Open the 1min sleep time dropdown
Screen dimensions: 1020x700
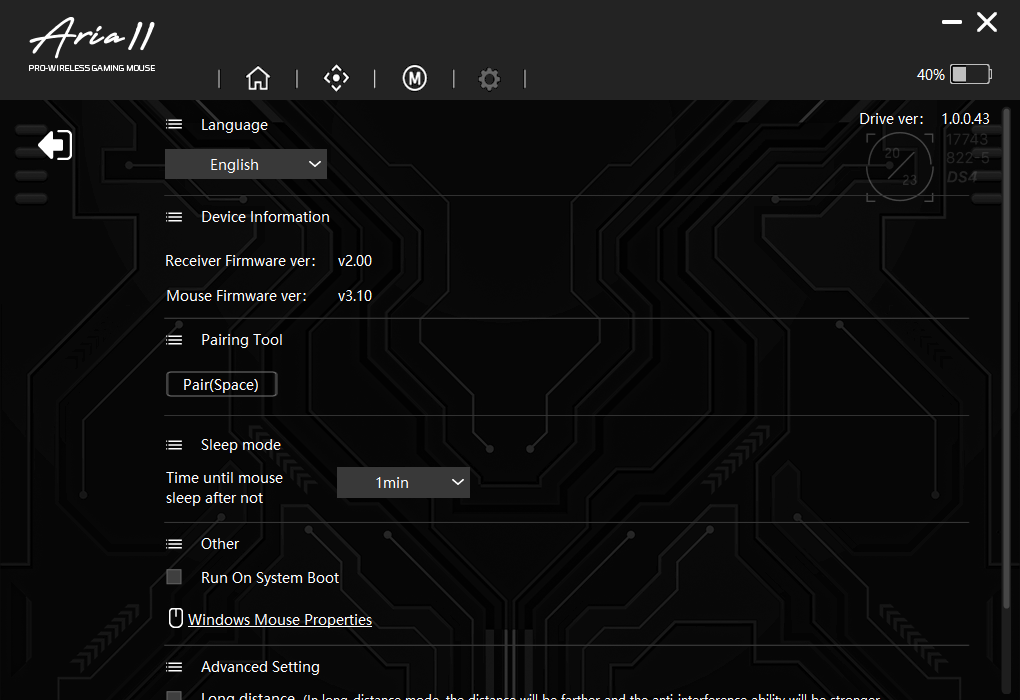pos(403,483)
